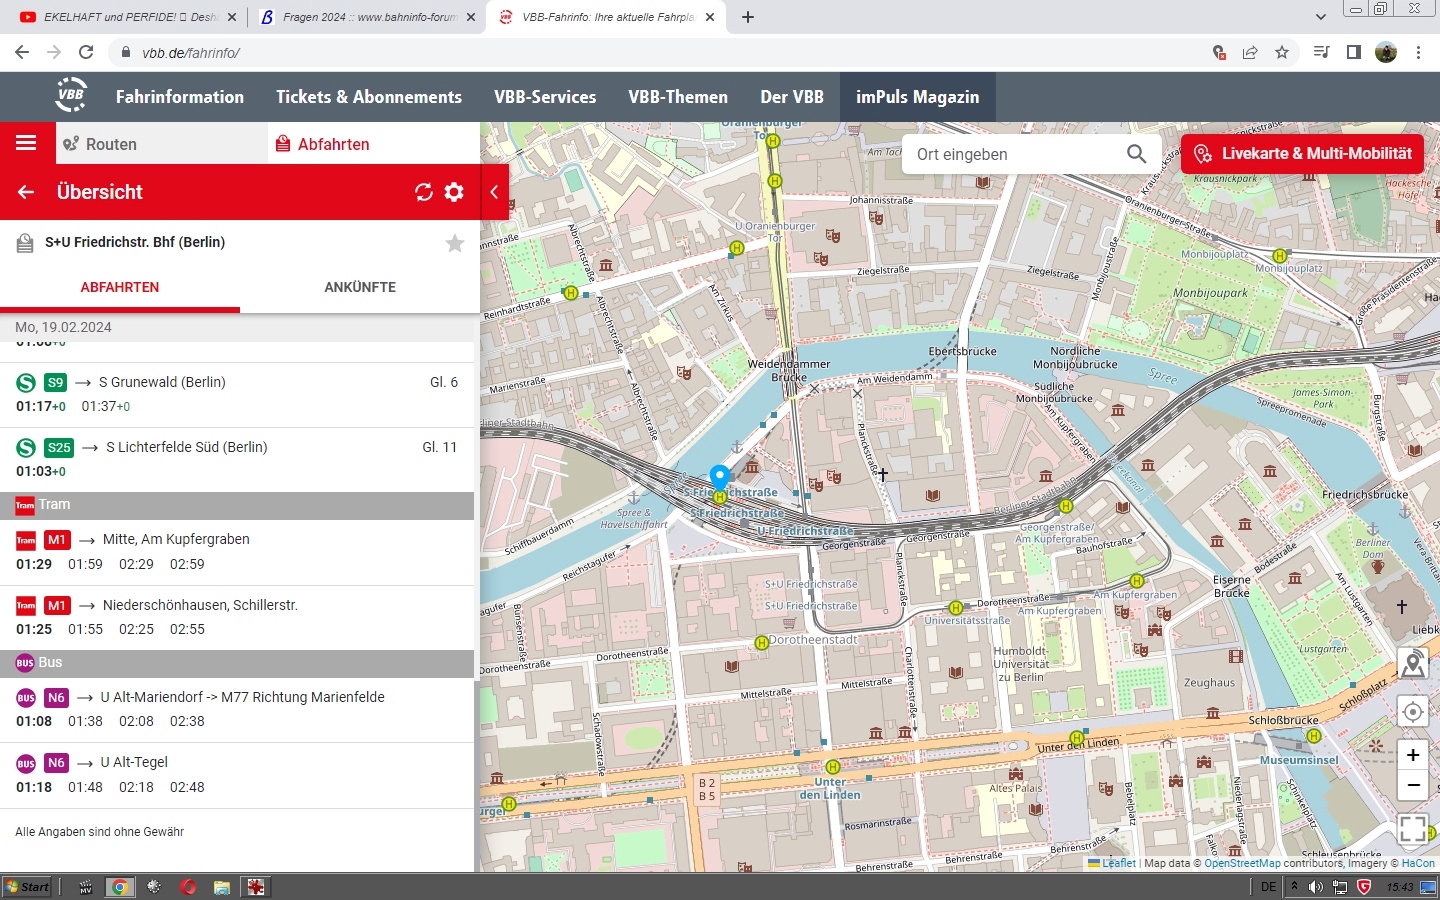Collapse the side panel with chevron
This screenshot has width=1440, height=900.
494,192
